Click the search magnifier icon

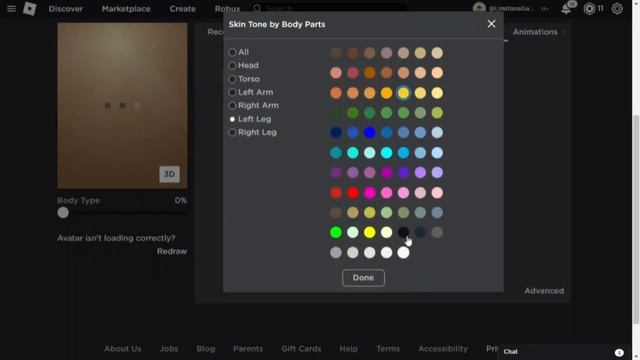[257, 8]
